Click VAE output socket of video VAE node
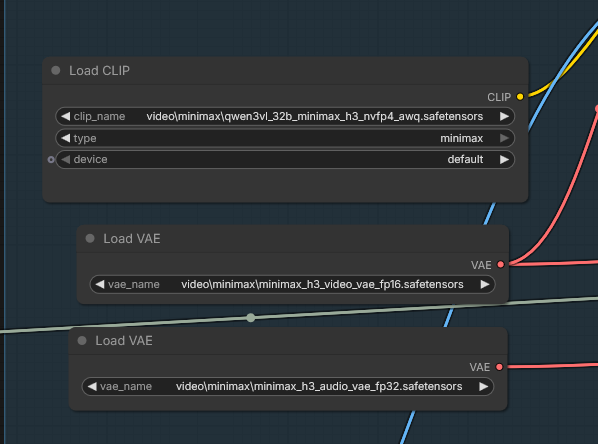The image size is (598, 444). coord(501,264)
